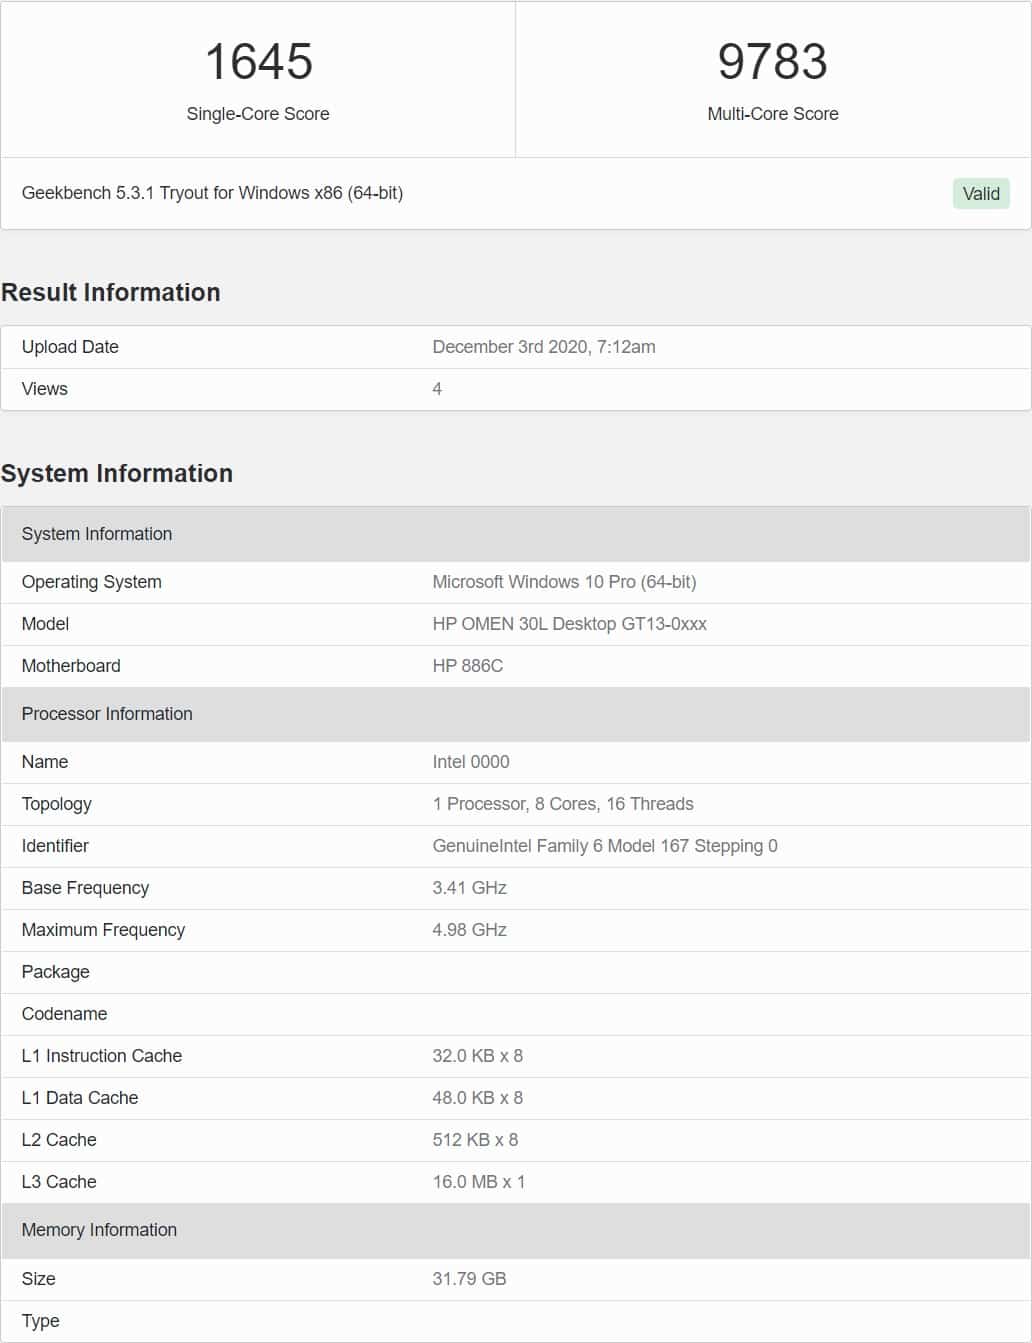Select the System Information heading
This screenshot has height=1343, width=1032.
(117, 473)
